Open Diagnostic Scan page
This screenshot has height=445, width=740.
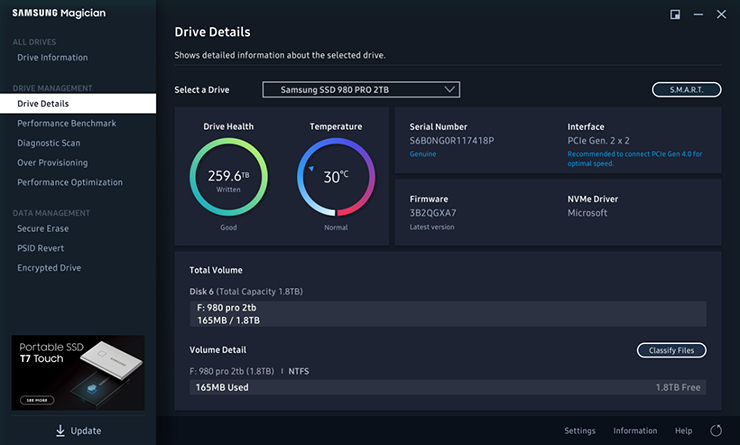pyautogui.click(x=49, y=143)
